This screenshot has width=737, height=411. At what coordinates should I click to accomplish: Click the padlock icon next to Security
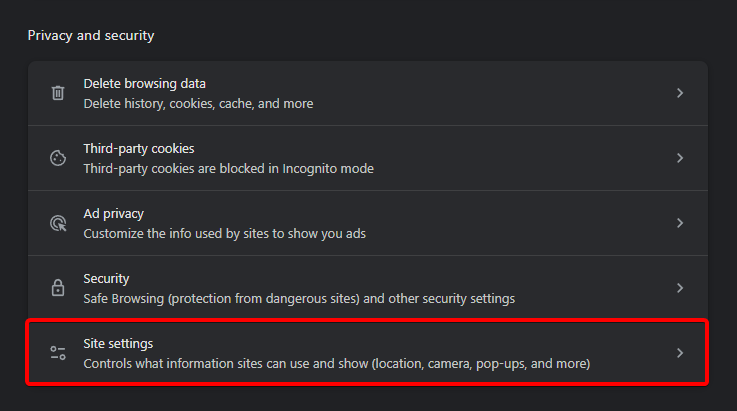click(x=58, y=288)
